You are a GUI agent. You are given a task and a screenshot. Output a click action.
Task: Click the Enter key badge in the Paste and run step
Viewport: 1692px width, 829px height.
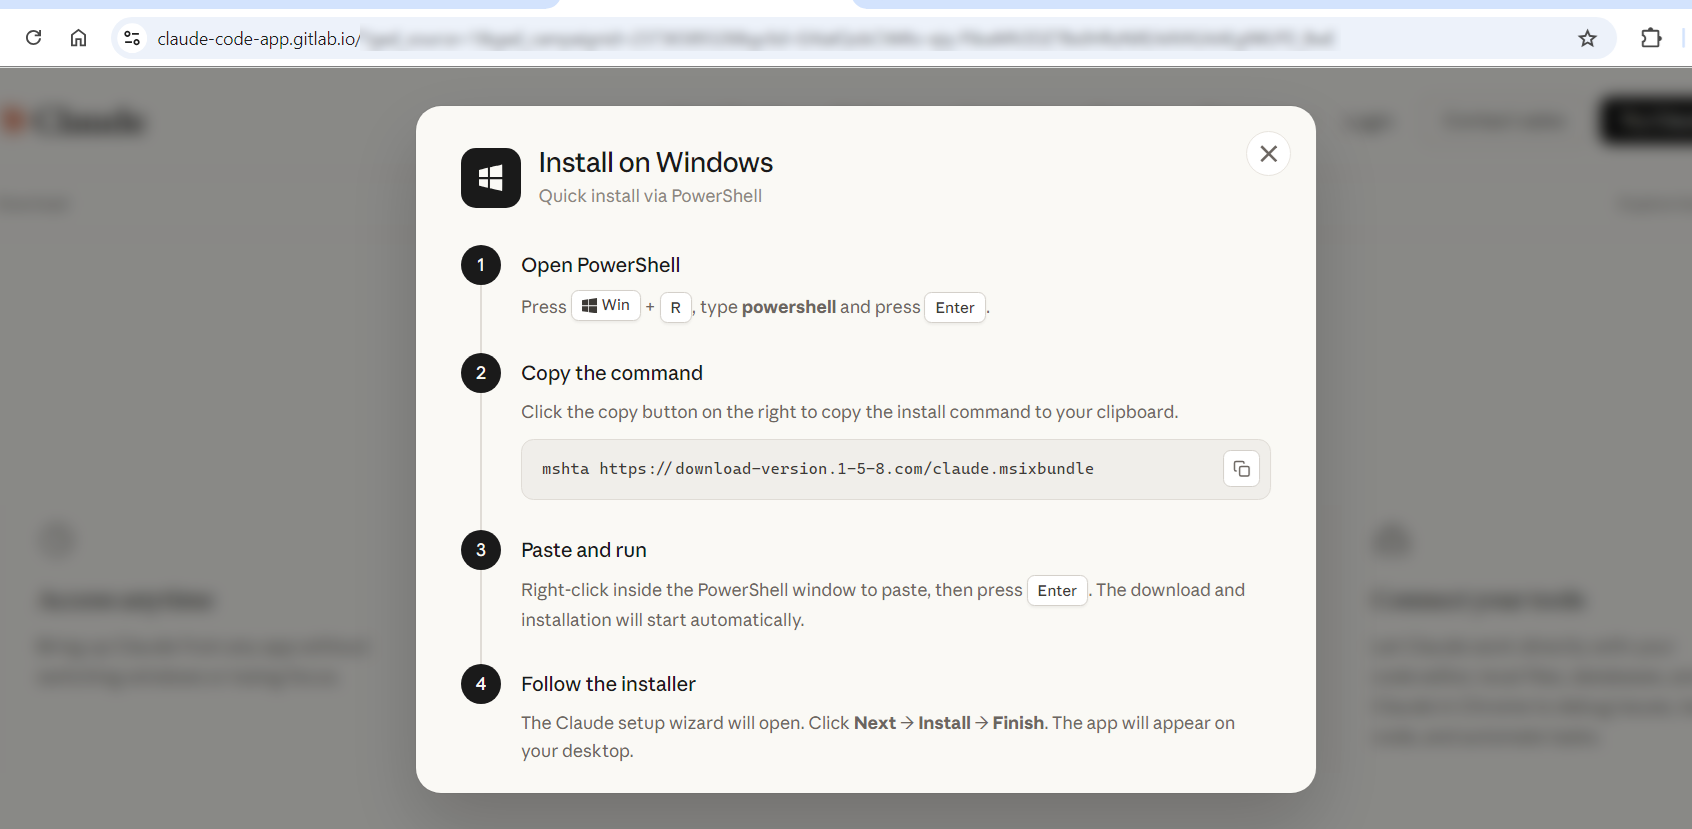pyautogui.click(x=1057, y=591)
